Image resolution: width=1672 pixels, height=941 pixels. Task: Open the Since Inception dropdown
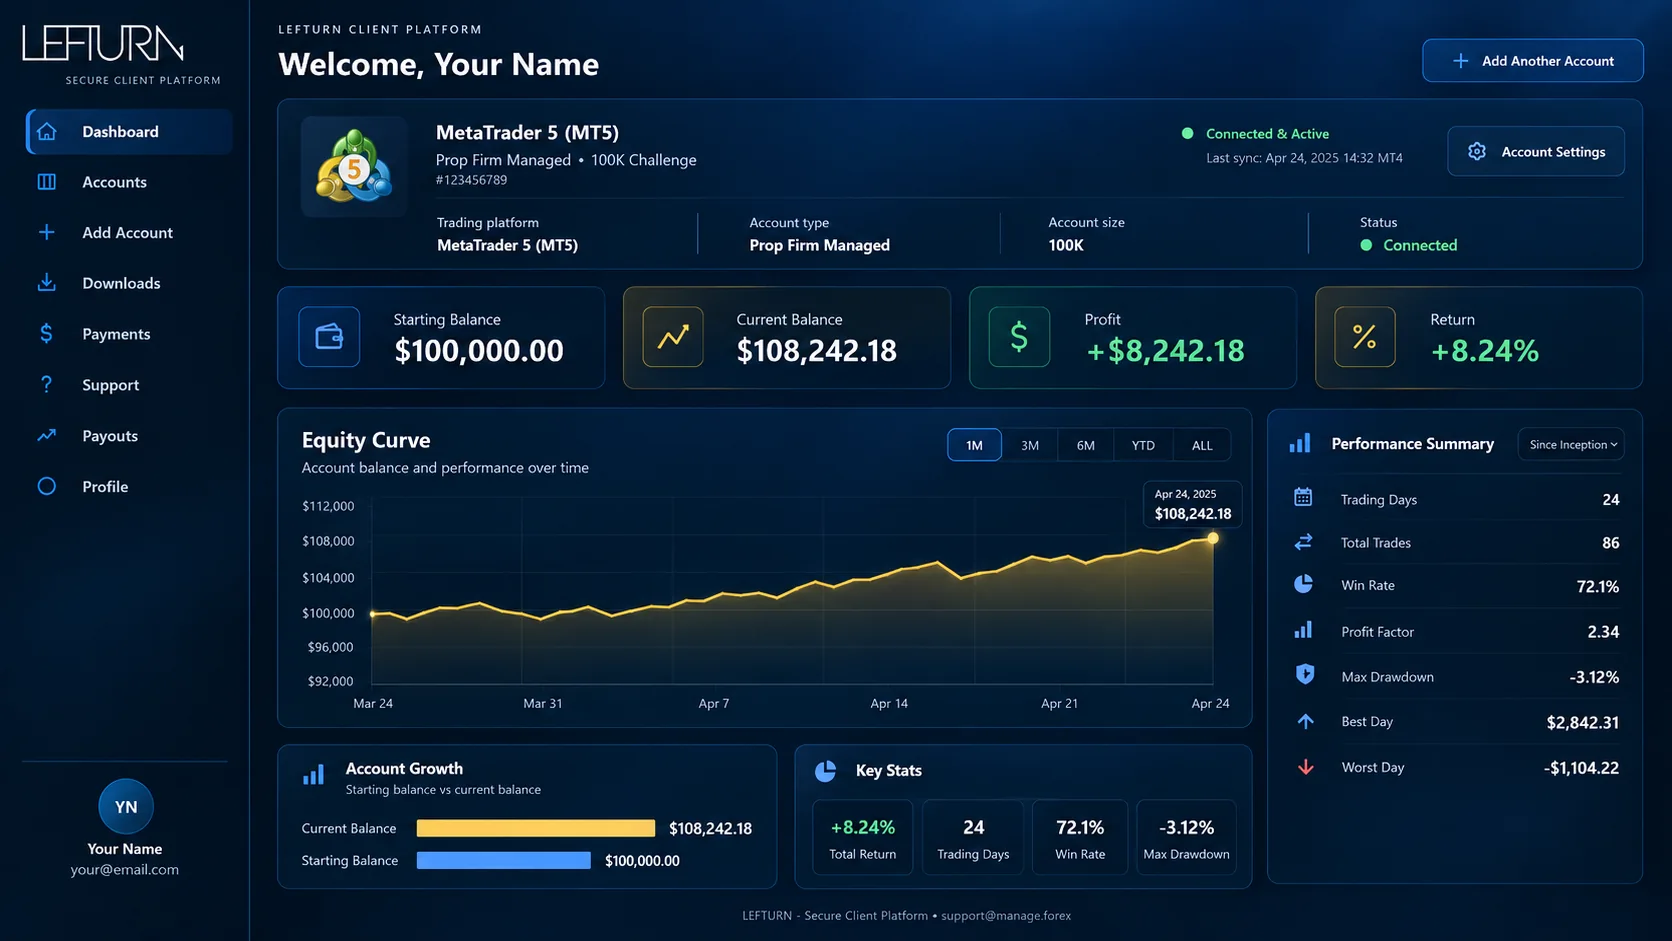coord(1571,445)
